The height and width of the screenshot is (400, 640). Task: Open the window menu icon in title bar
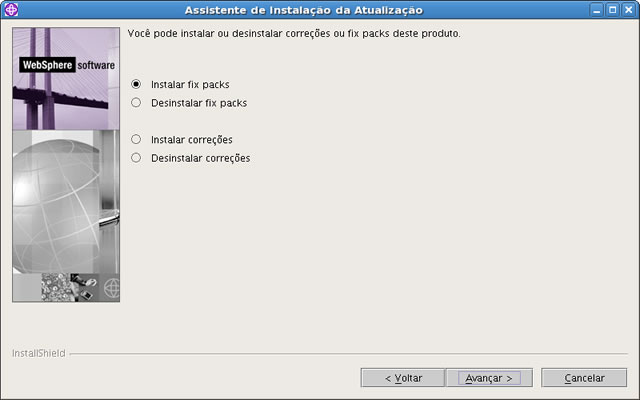pyautogui.click(x=11, y=9)
